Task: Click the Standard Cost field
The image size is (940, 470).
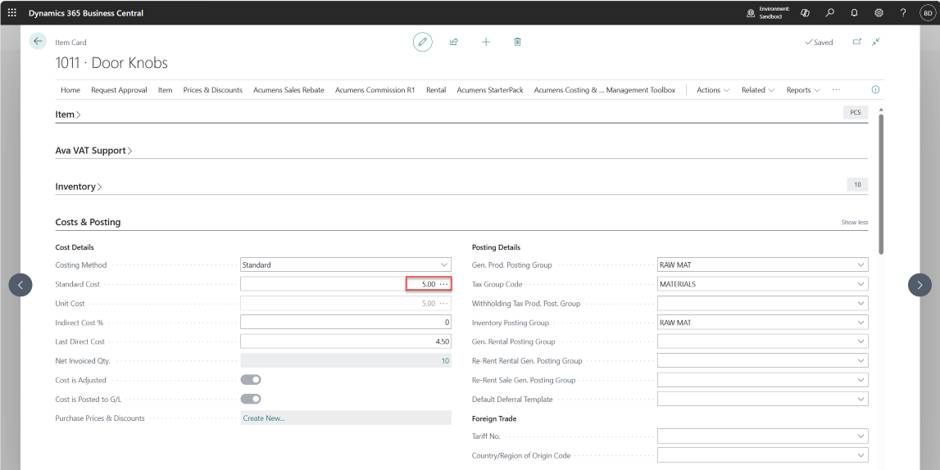Action: coord(346,284)
